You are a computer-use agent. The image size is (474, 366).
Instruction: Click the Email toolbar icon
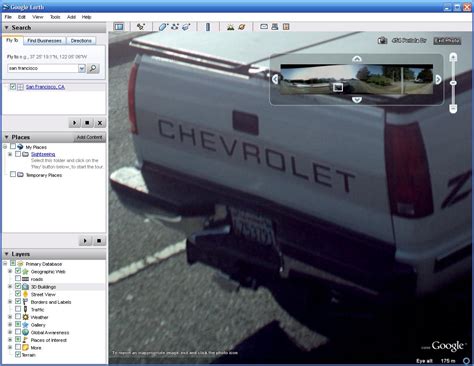click(264, 27)
